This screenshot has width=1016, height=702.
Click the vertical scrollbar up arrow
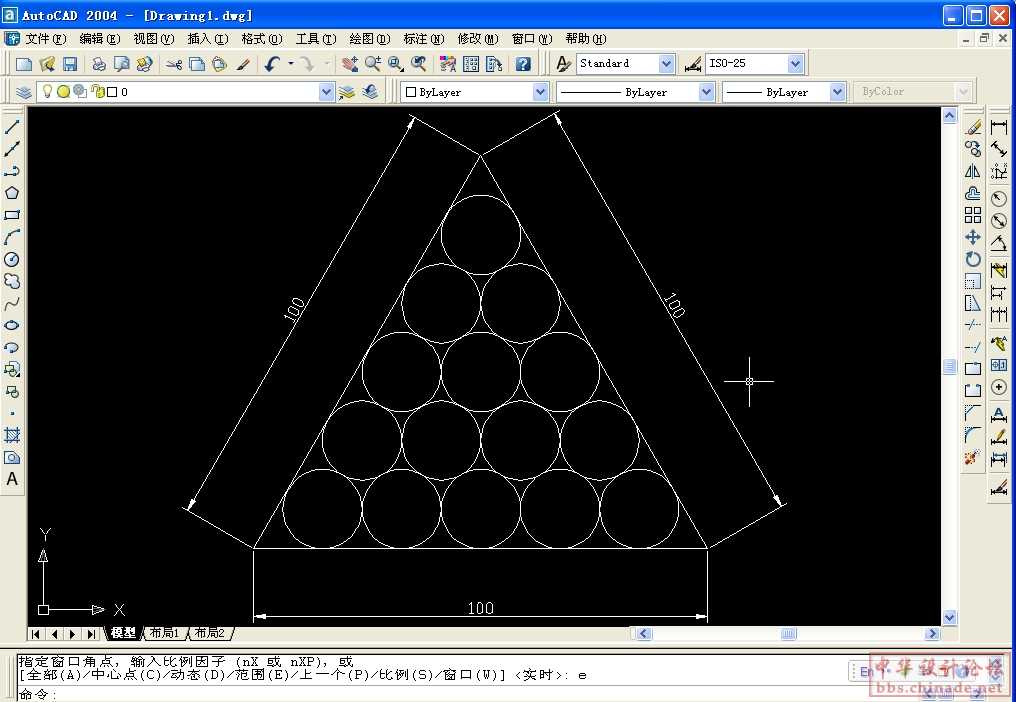[x=949, y=116]
